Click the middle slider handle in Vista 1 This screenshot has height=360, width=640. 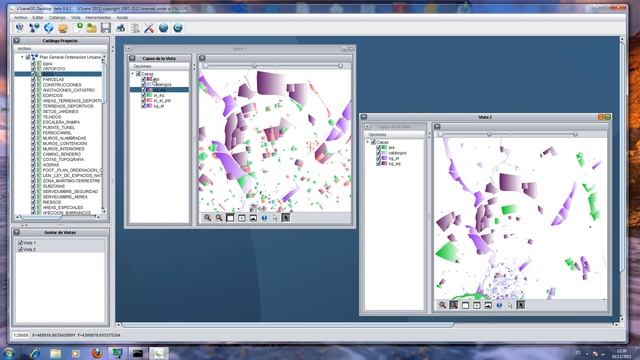254,66
